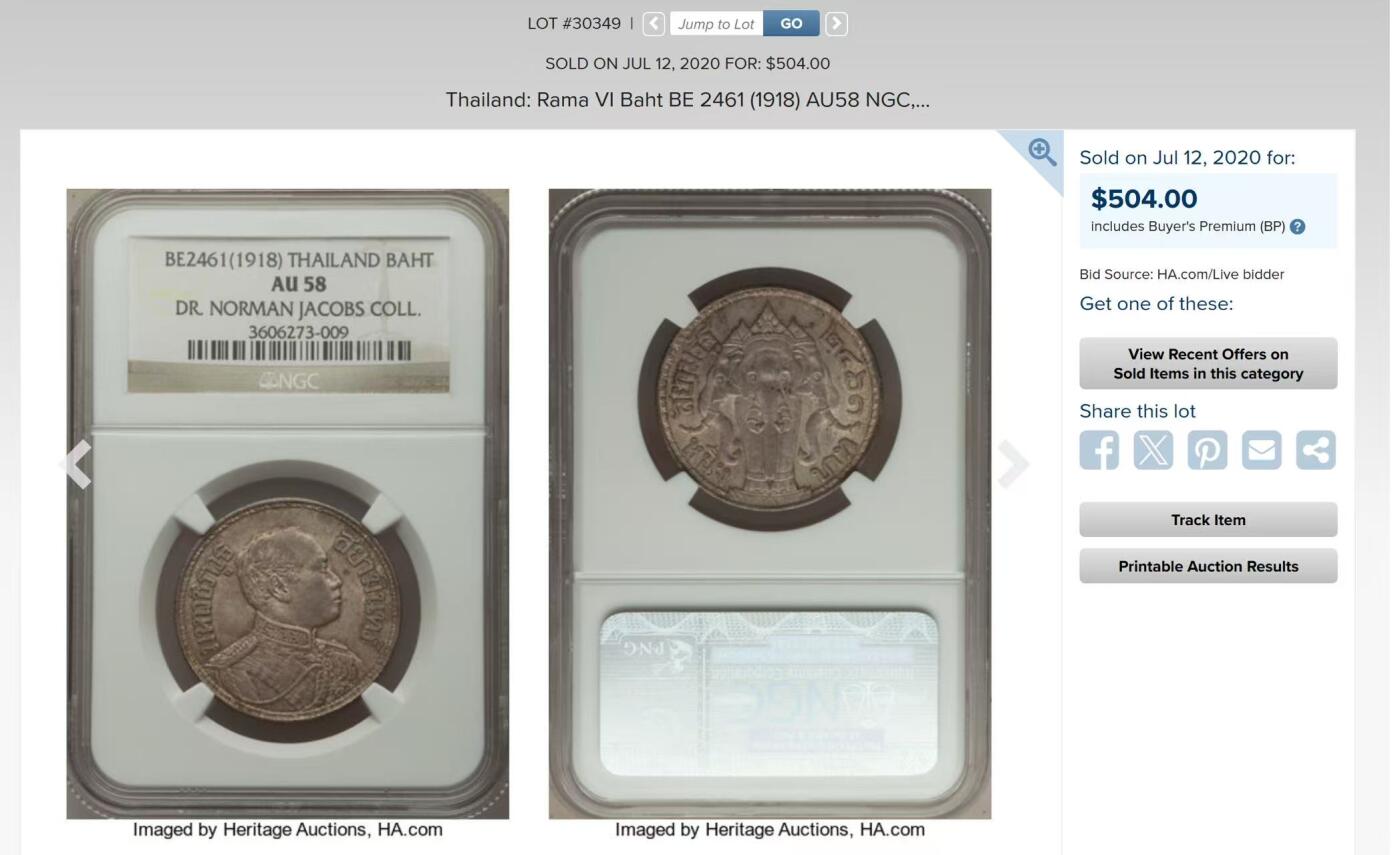
Task: Click the magnifier zoom icon on image
Action: coord(1042,152)
